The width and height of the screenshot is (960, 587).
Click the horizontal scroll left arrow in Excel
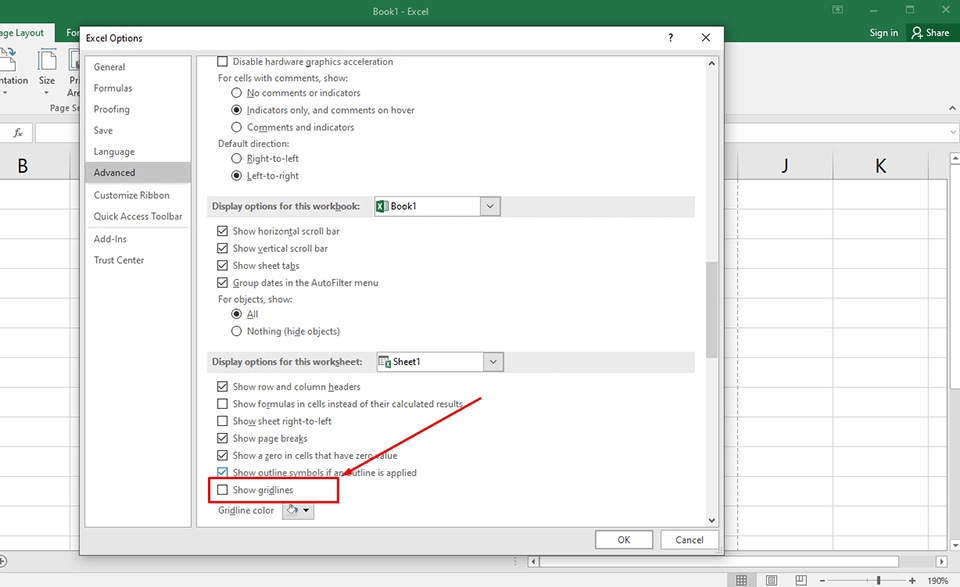coord(533,561)
